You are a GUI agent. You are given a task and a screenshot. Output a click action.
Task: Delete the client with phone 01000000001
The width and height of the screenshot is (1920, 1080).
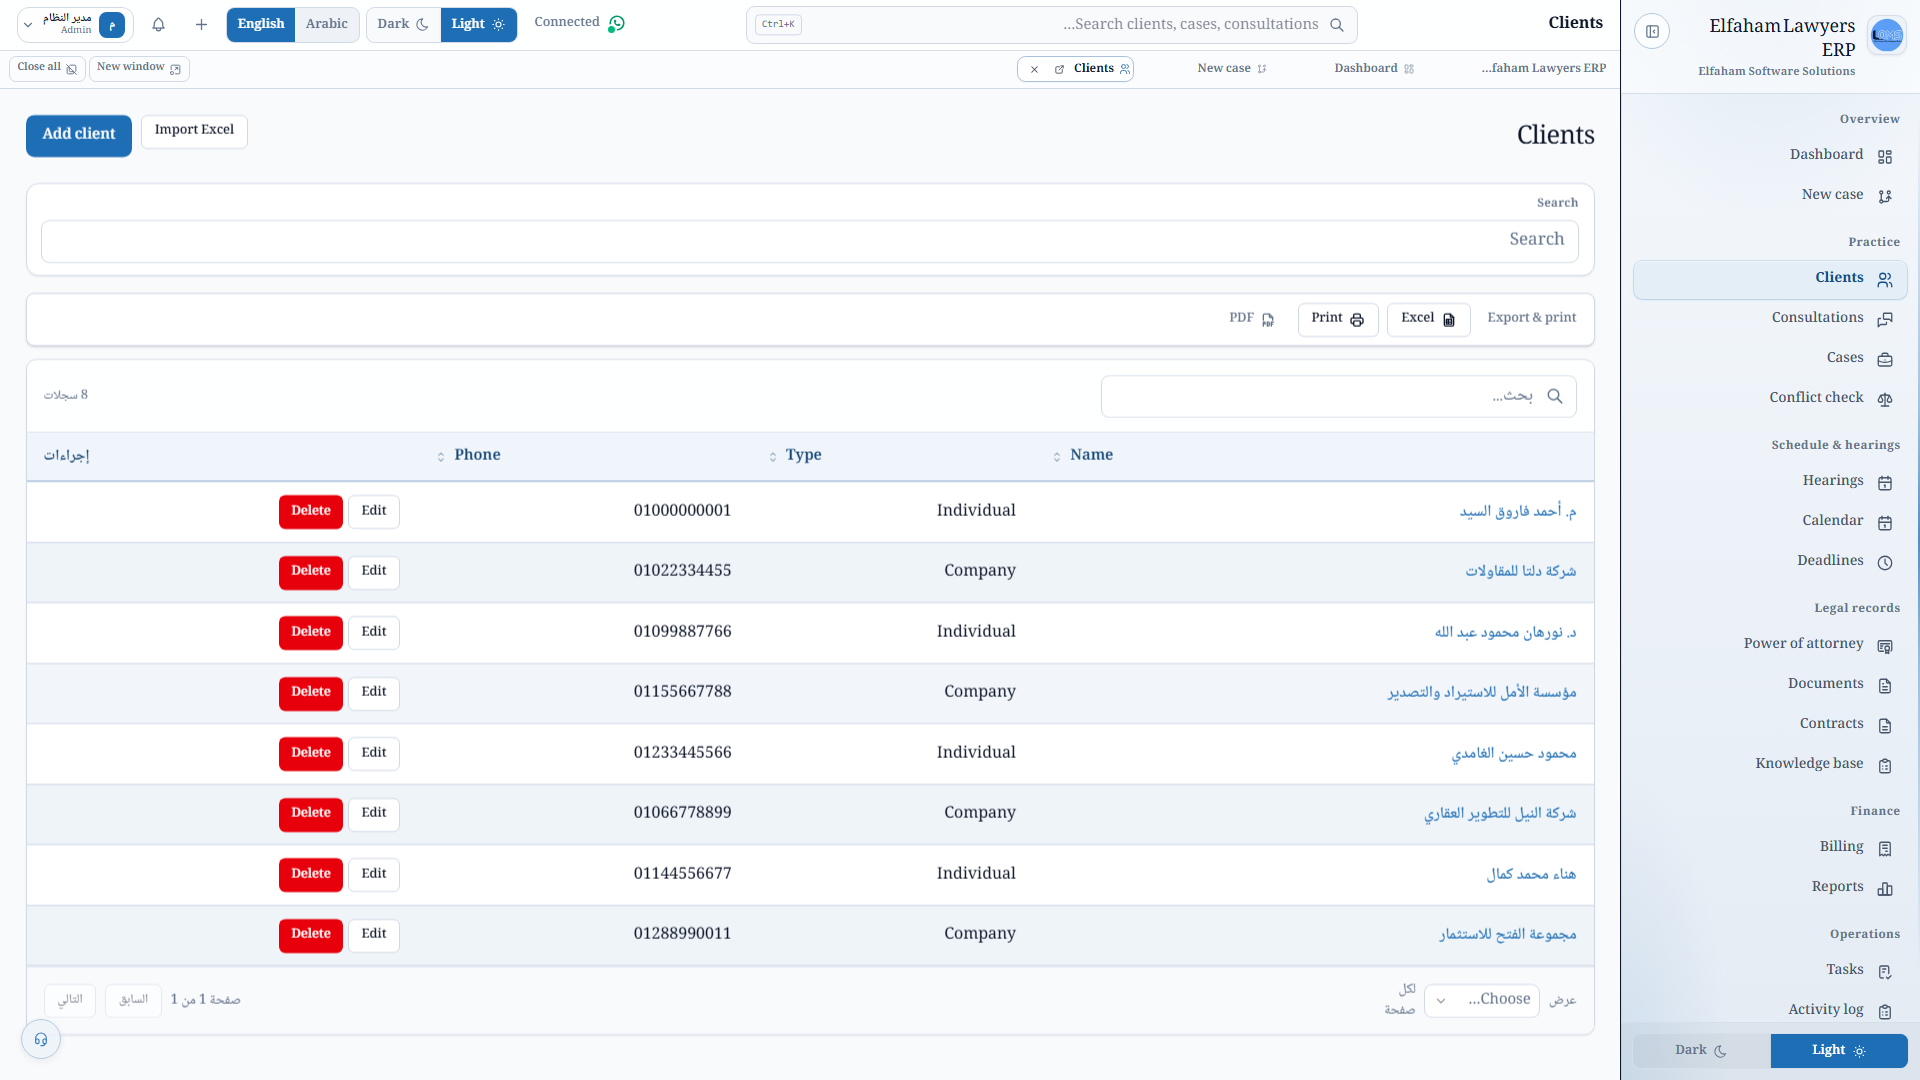(x=311, y=512)
